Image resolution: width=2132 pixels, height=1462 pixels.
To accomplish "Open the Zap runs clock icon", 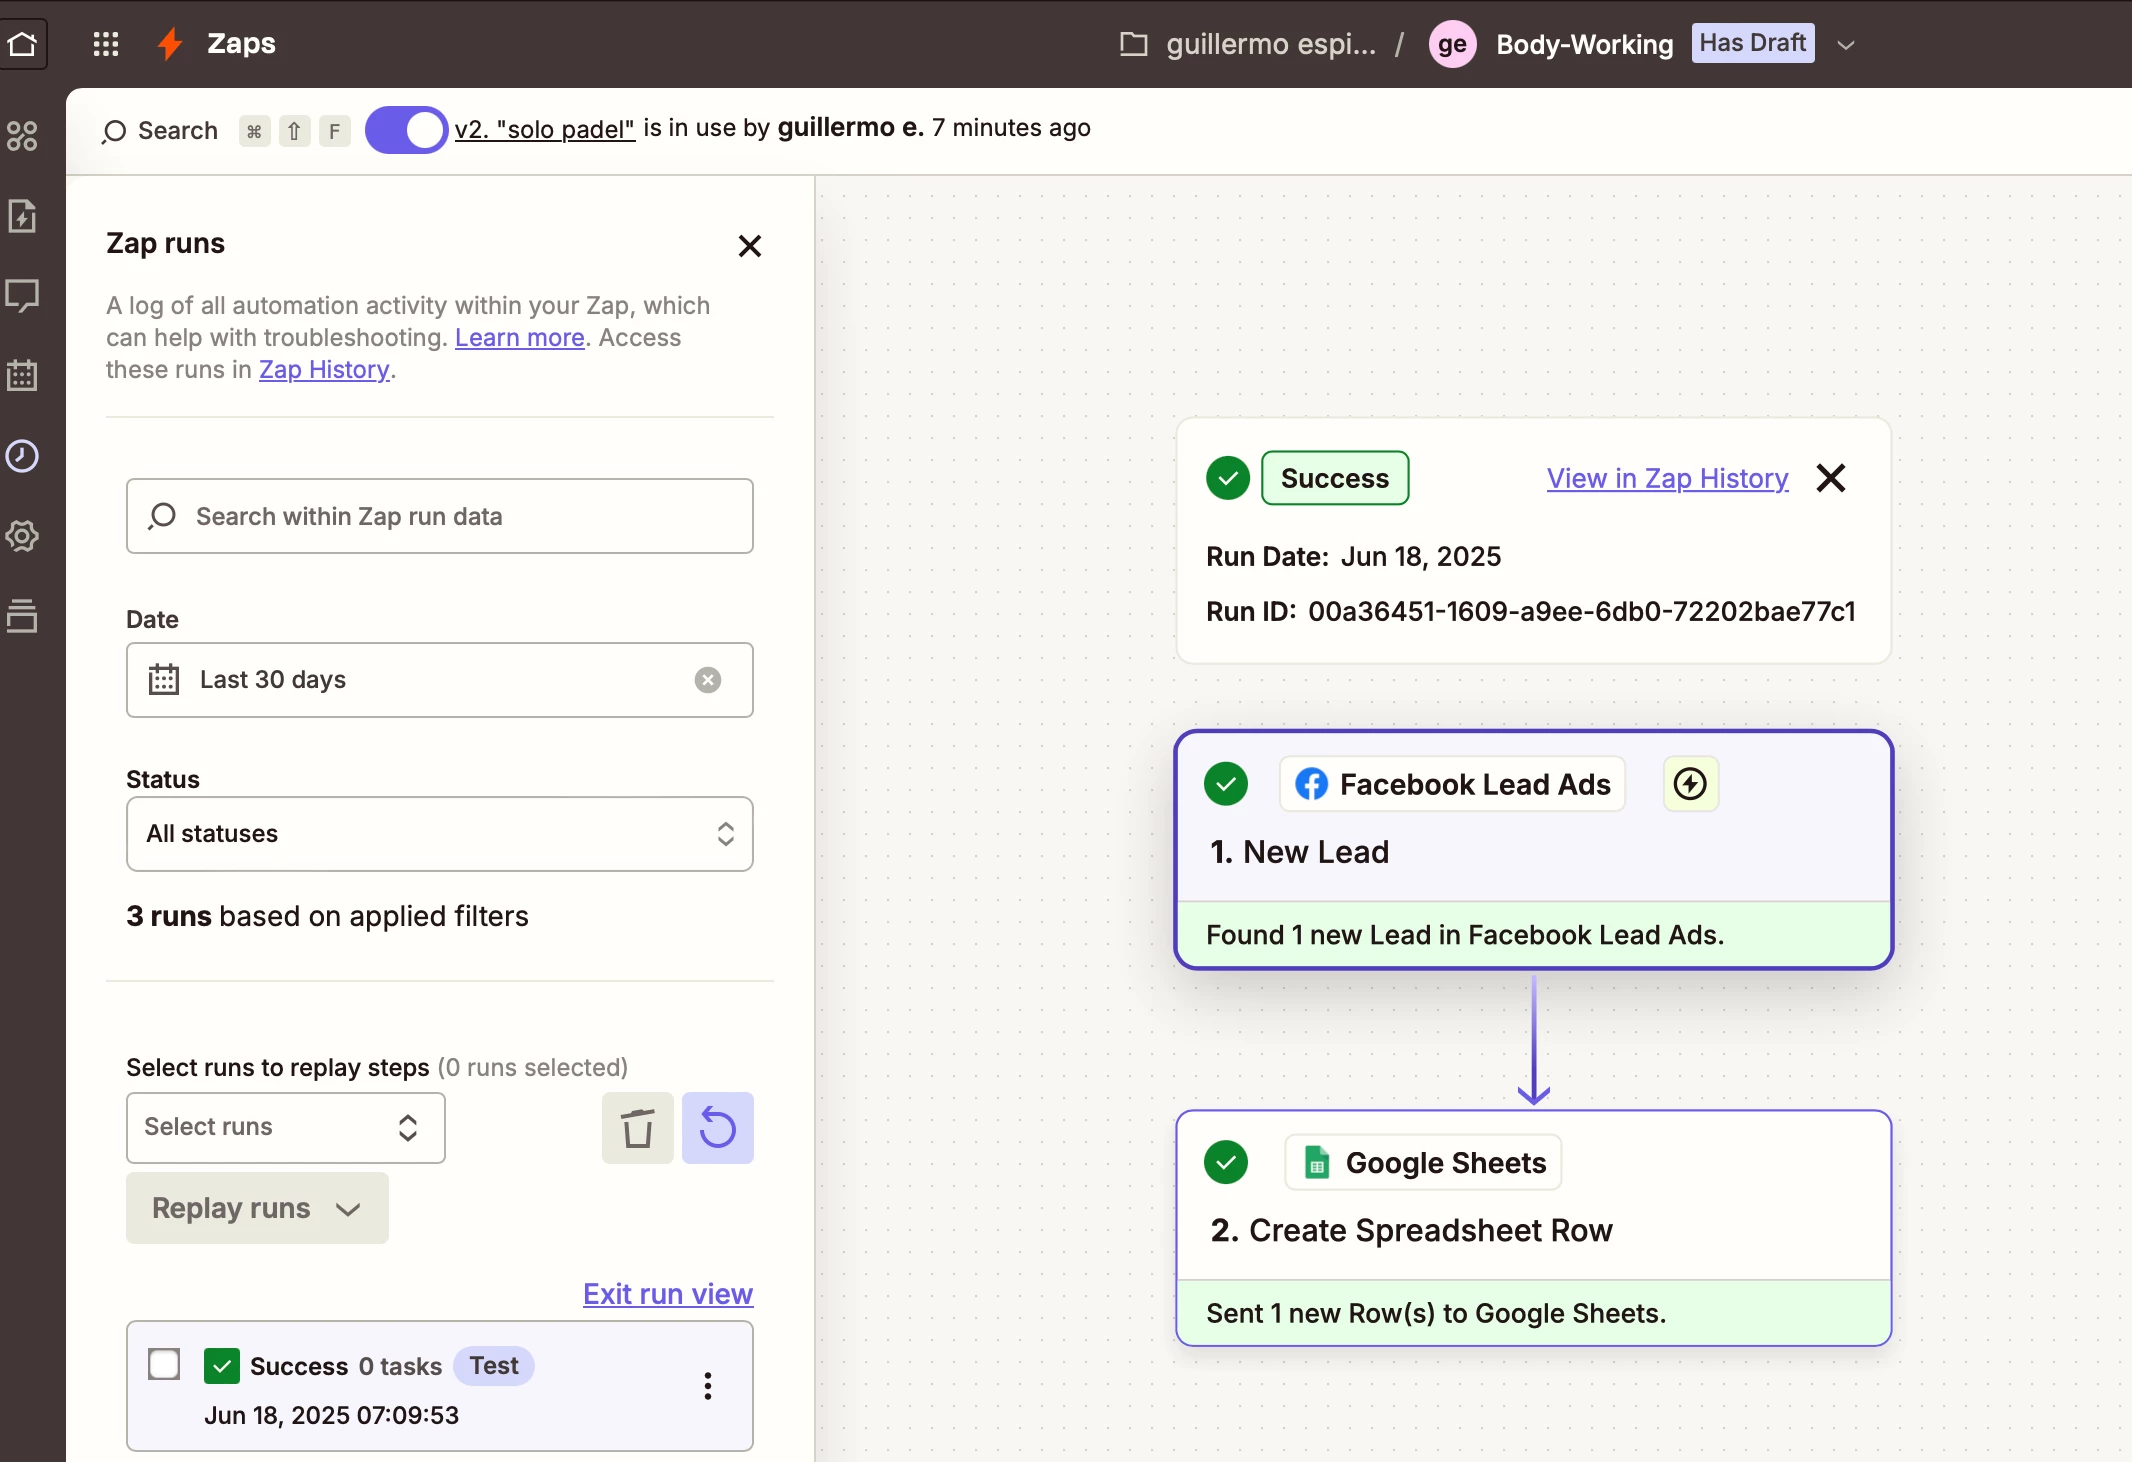I will click(x=22, y=456).
